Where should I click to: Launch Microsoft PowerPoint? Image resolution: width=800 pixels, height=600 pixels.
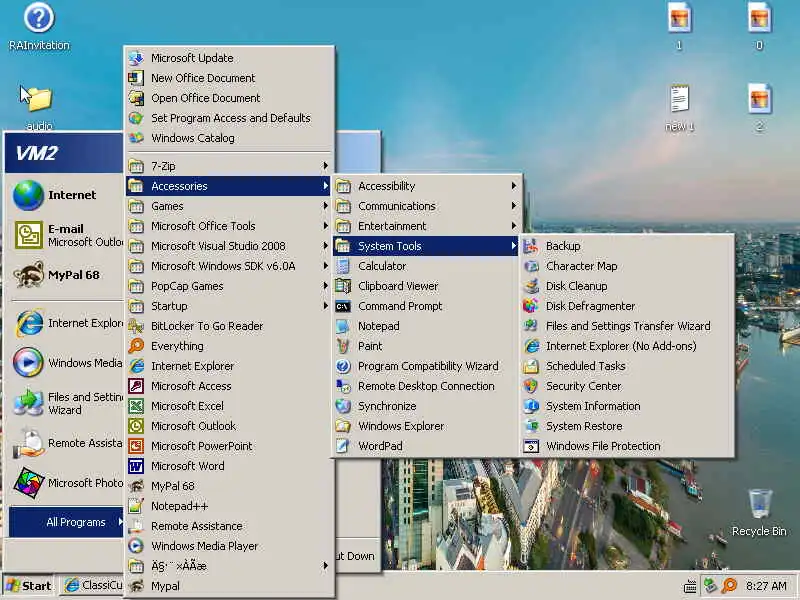click(x=229, y=446)
